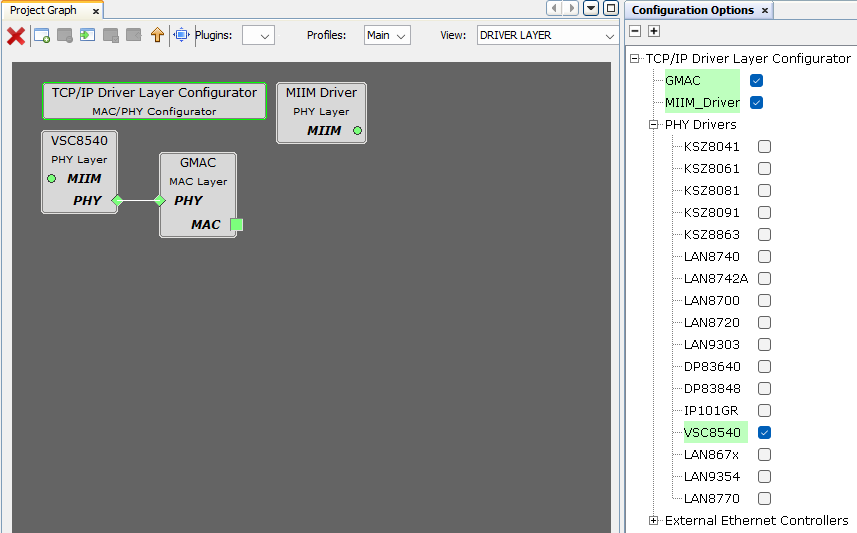Click the scroll tabs right arrow
The image size is (857, 533).
click(571, 8)
